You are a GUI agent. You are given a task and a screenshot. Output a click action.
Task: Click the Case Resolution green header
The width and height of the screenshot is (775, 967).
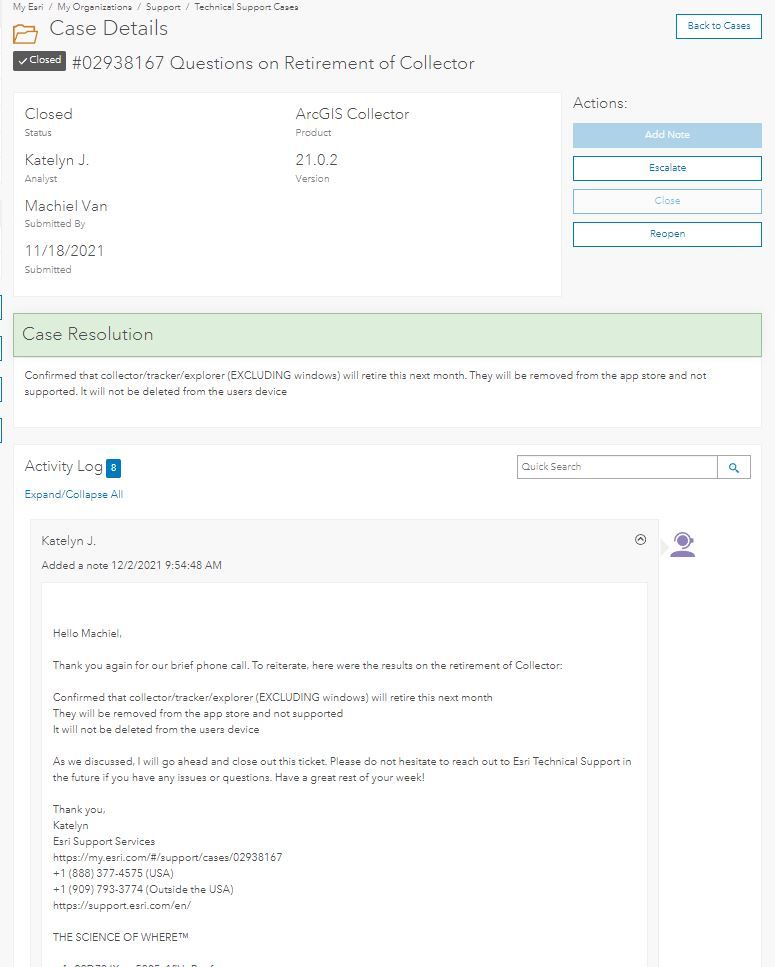pos(387,335)
